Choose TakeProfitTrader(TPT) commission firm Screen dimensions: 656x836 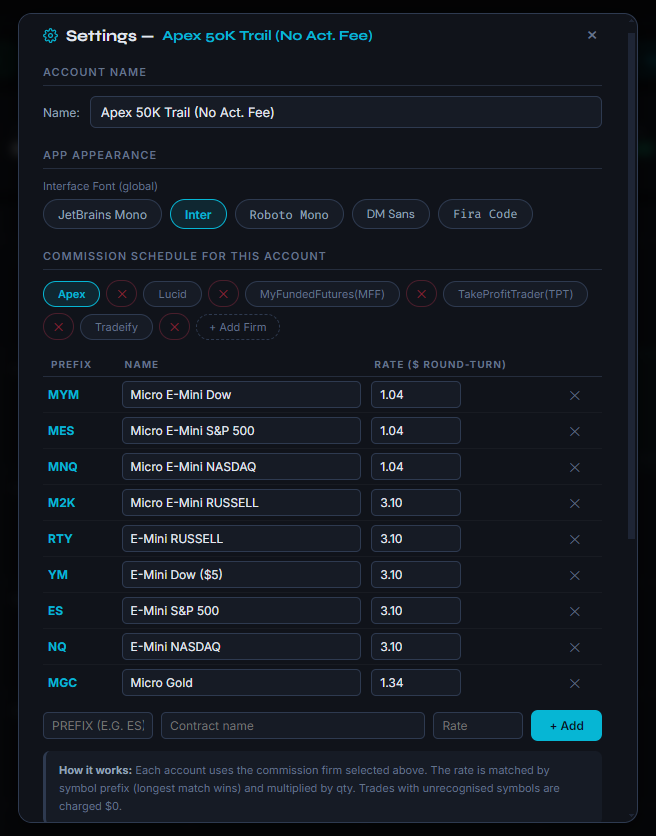tap(515, 294)
